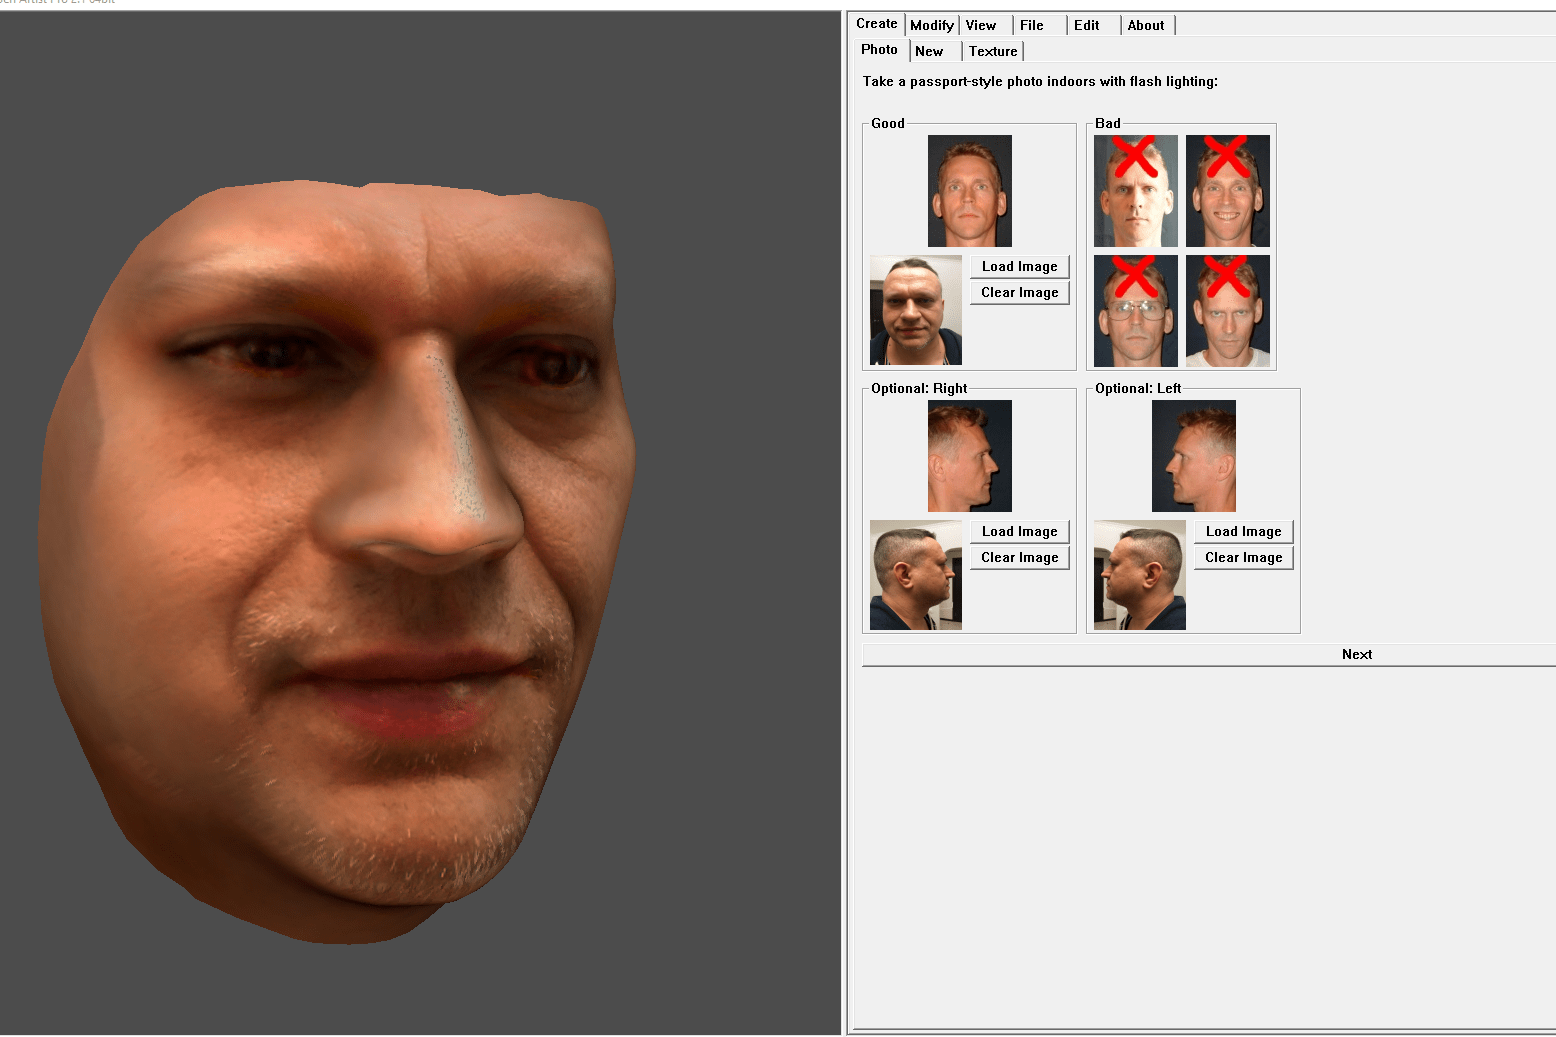The width and height of the screenshot is (1556, 1037).
Task: Load Image for Optional: Right profile
Action: pyautogui.click(x=1020, y=531)
